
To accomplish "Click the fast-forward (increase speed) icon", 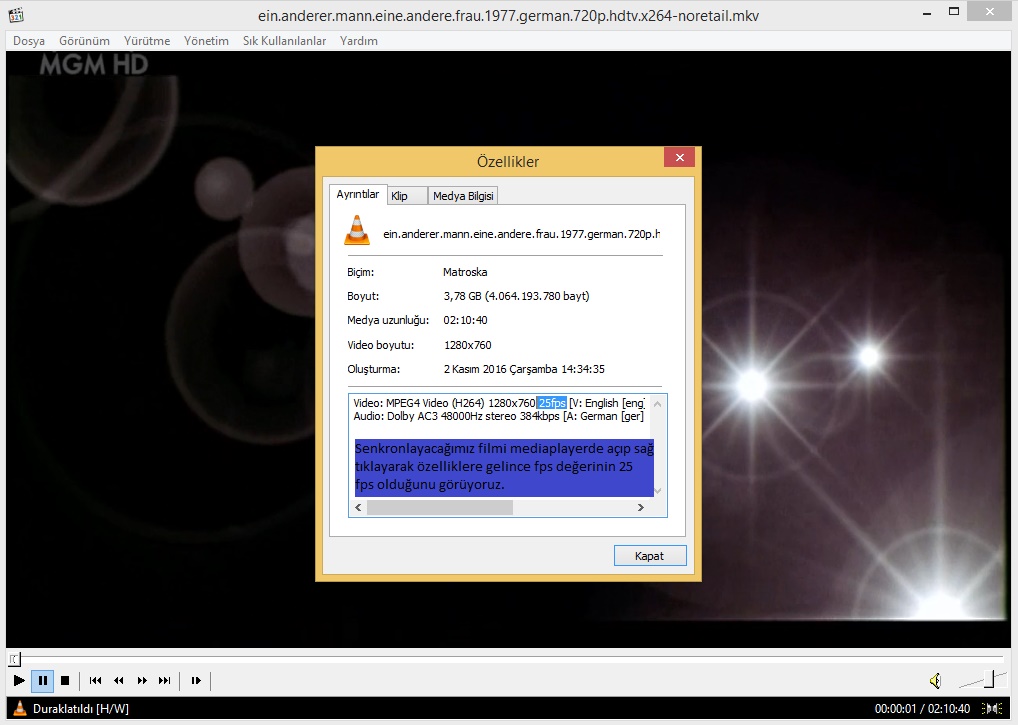I will 142,680.
